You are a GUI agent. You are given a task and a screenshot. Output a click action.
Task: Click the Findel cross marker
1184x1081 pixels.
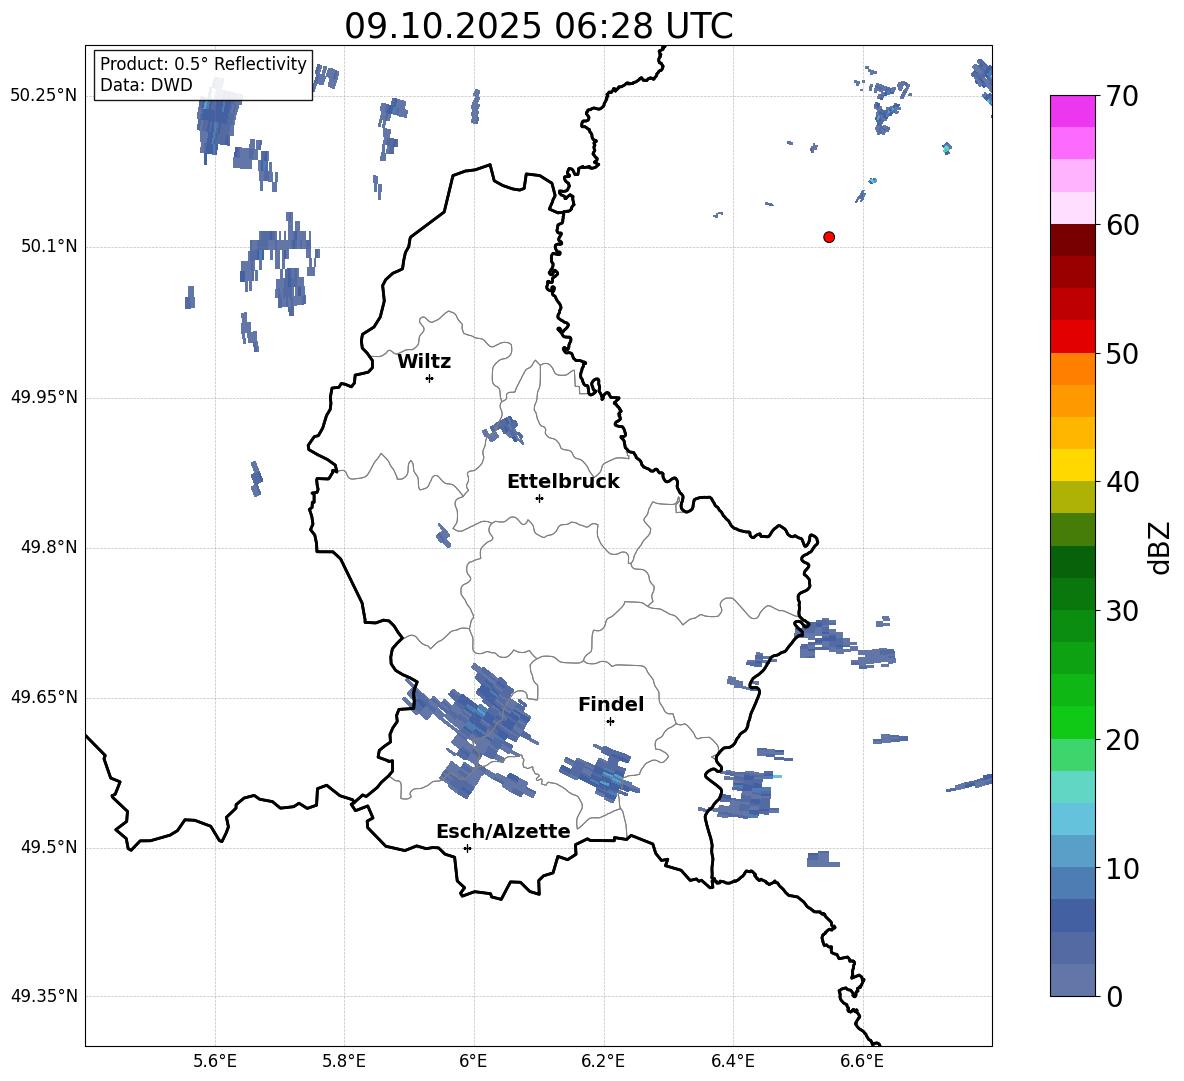pyautogui.click(x=610, y=722)
